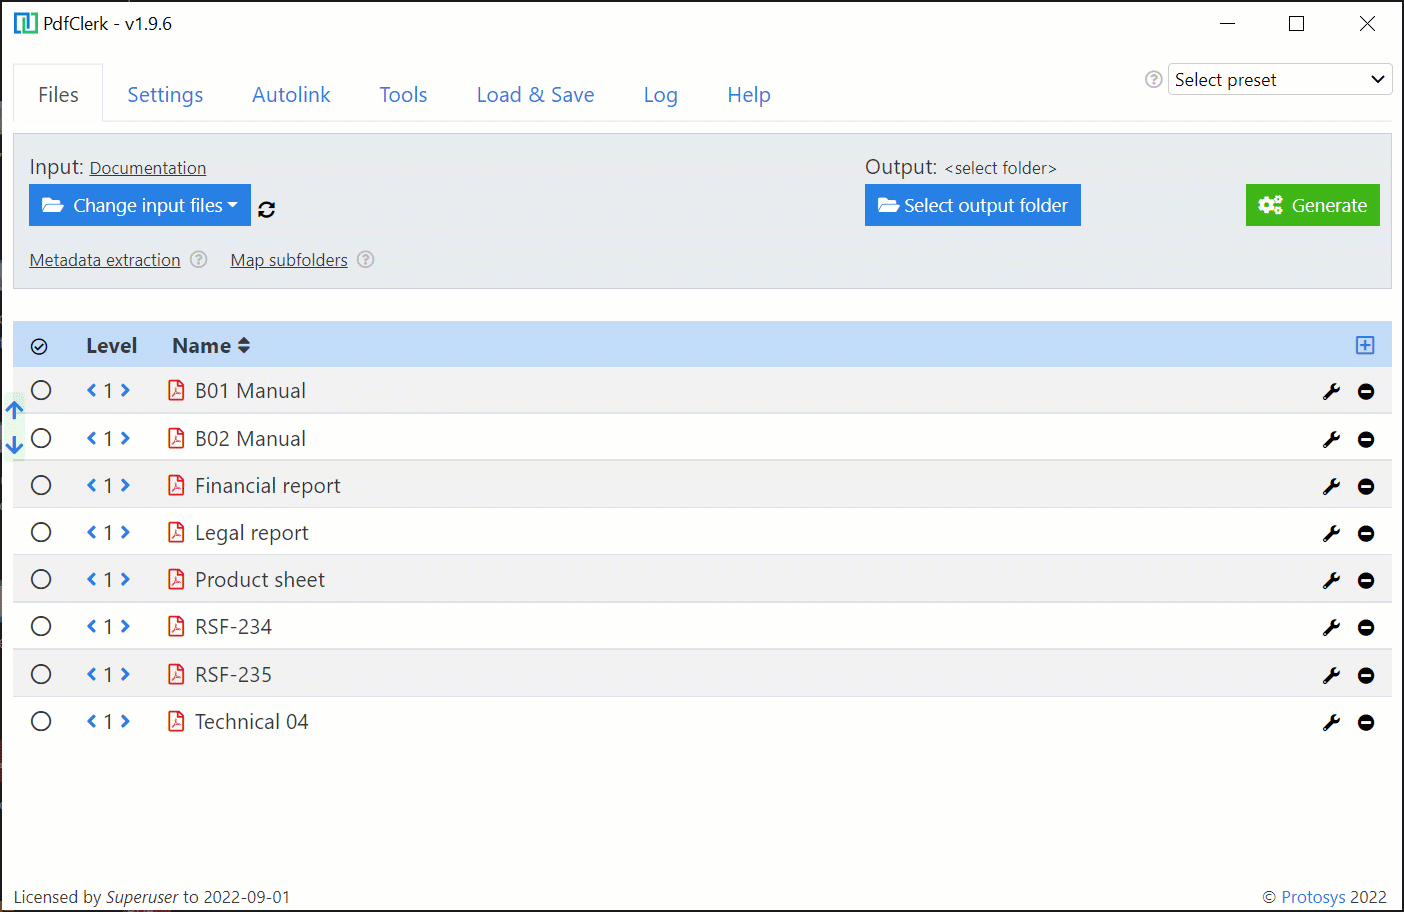
Task: Select the Technical 04 radio button
Action: 40,721
